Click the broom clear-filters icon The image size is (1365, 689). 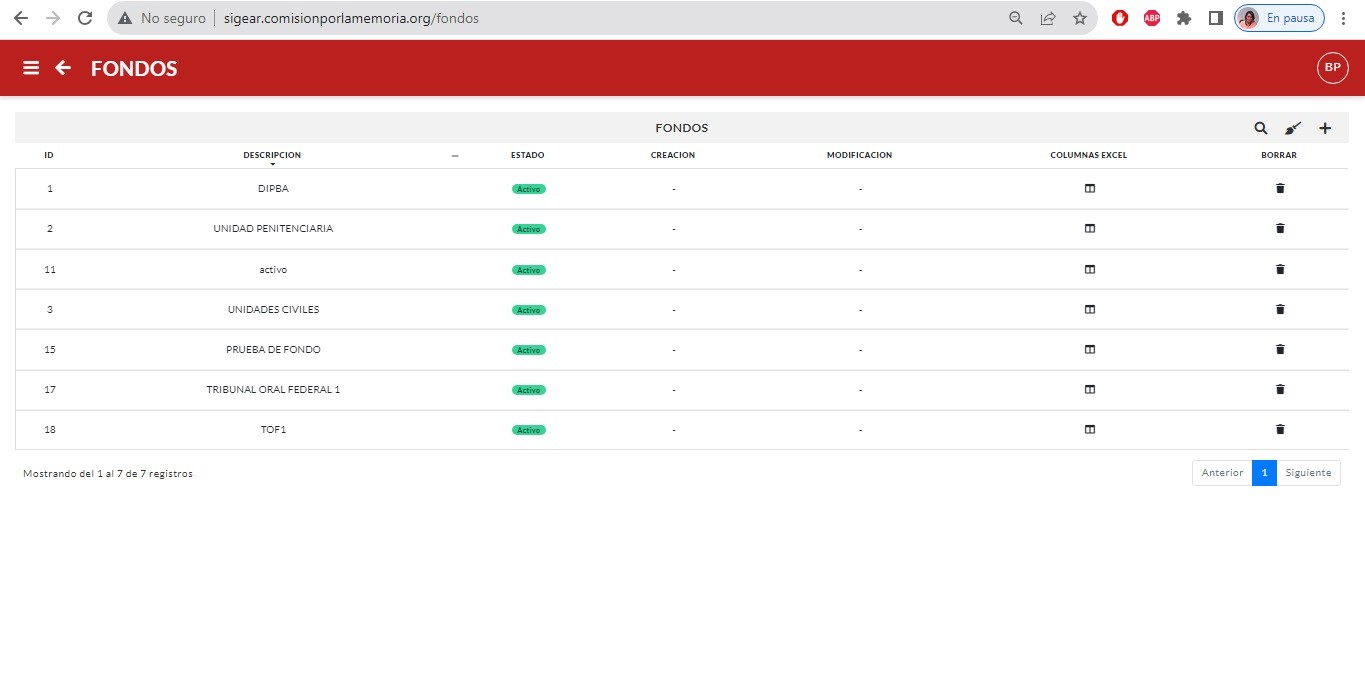click(x=1293, y=128)
